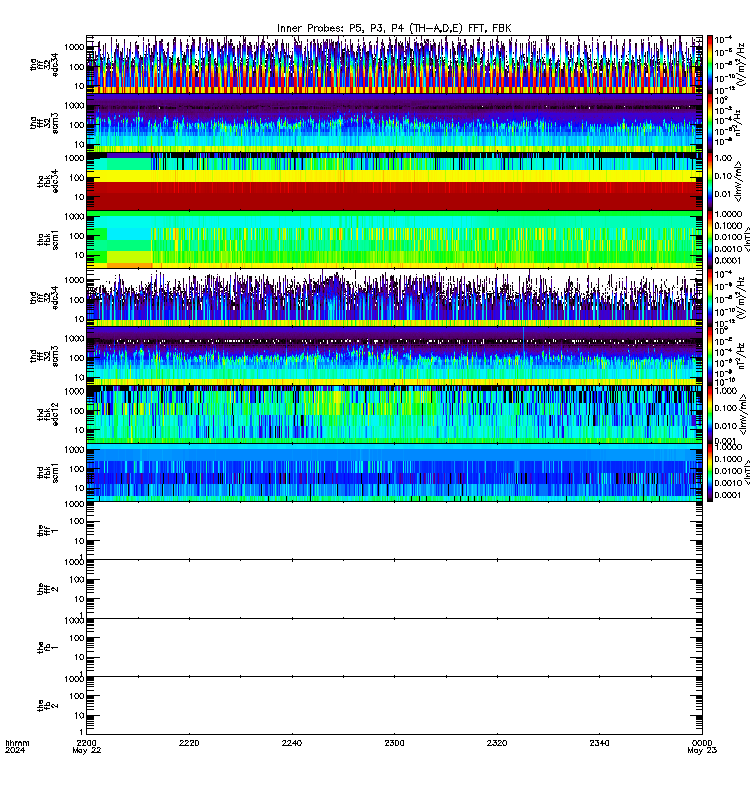Screen dimensions: 750x800
Task: Click the 'tha fff 32 edc34' y-axis title
Action: (44, 64)
